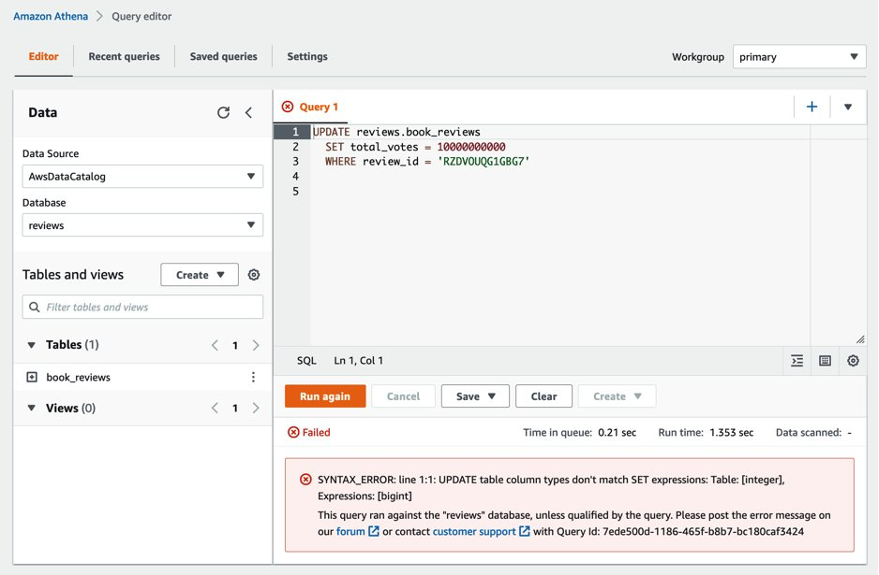Screen dimensions: 879x575
Task: Open the customer support link
Action: 474,531
